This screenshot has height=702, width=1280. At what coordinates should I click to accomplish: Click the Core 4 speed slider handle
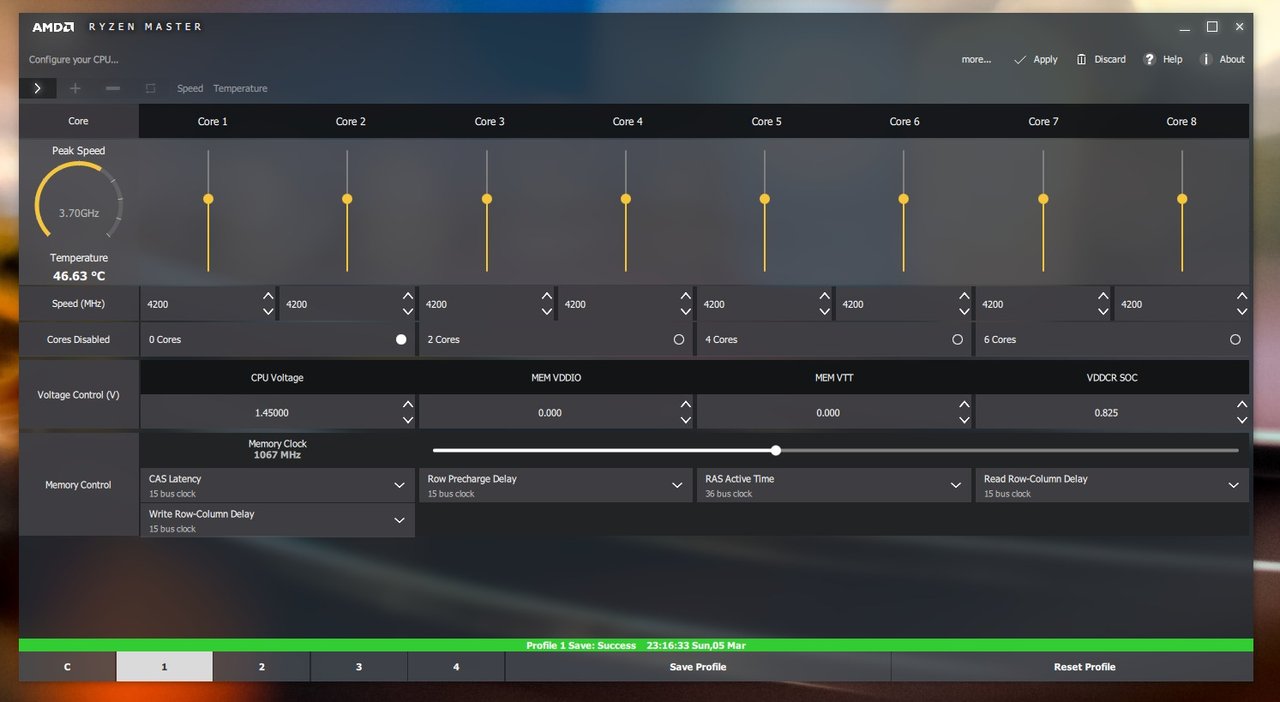pos(625,199)
